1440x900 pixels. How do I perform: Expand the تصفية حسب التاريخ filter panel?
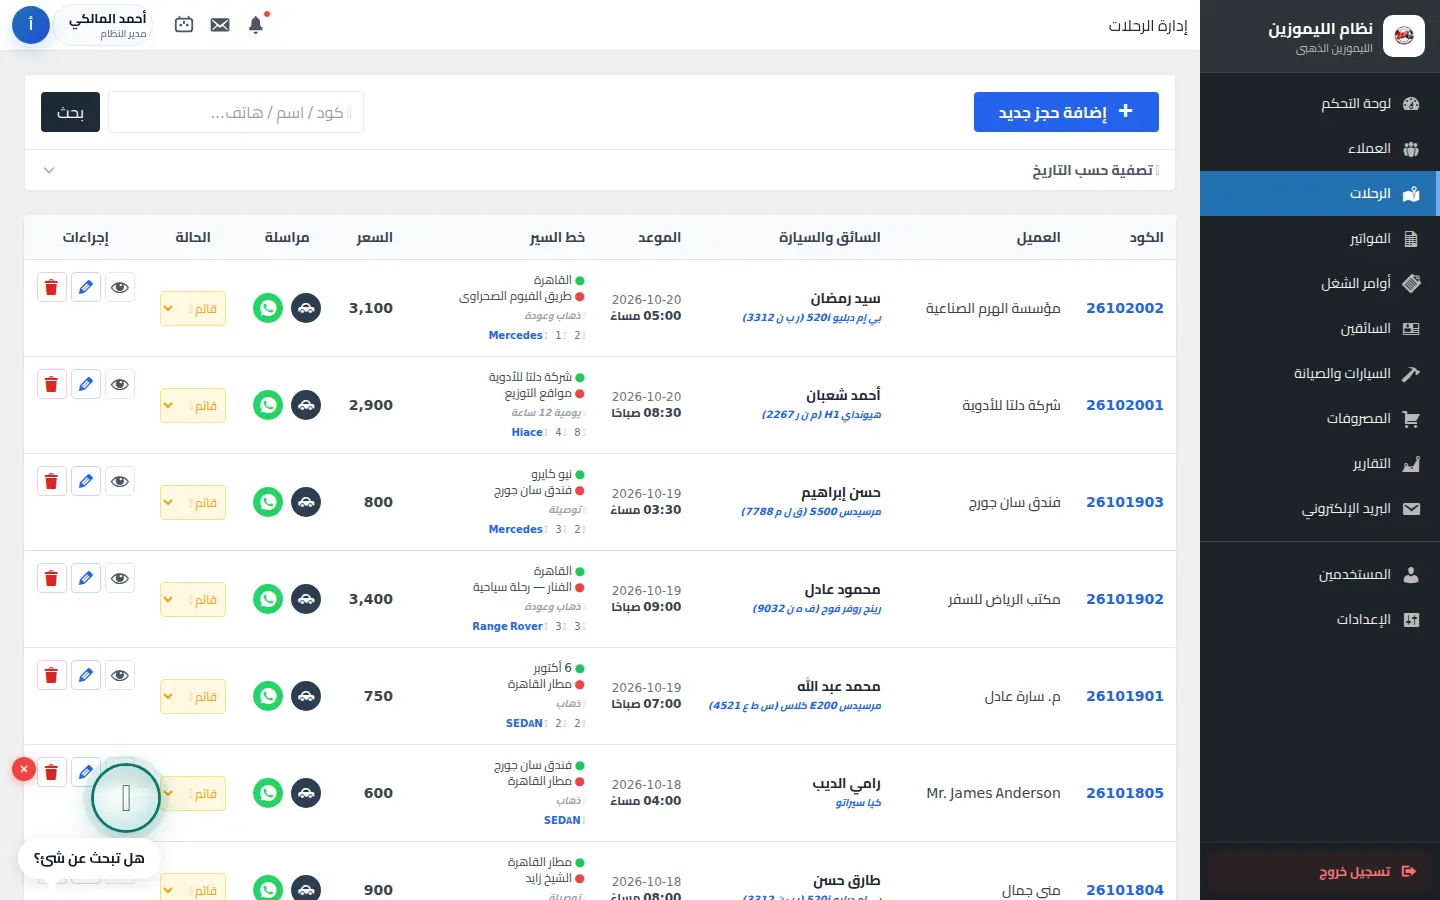click(600, 170)
